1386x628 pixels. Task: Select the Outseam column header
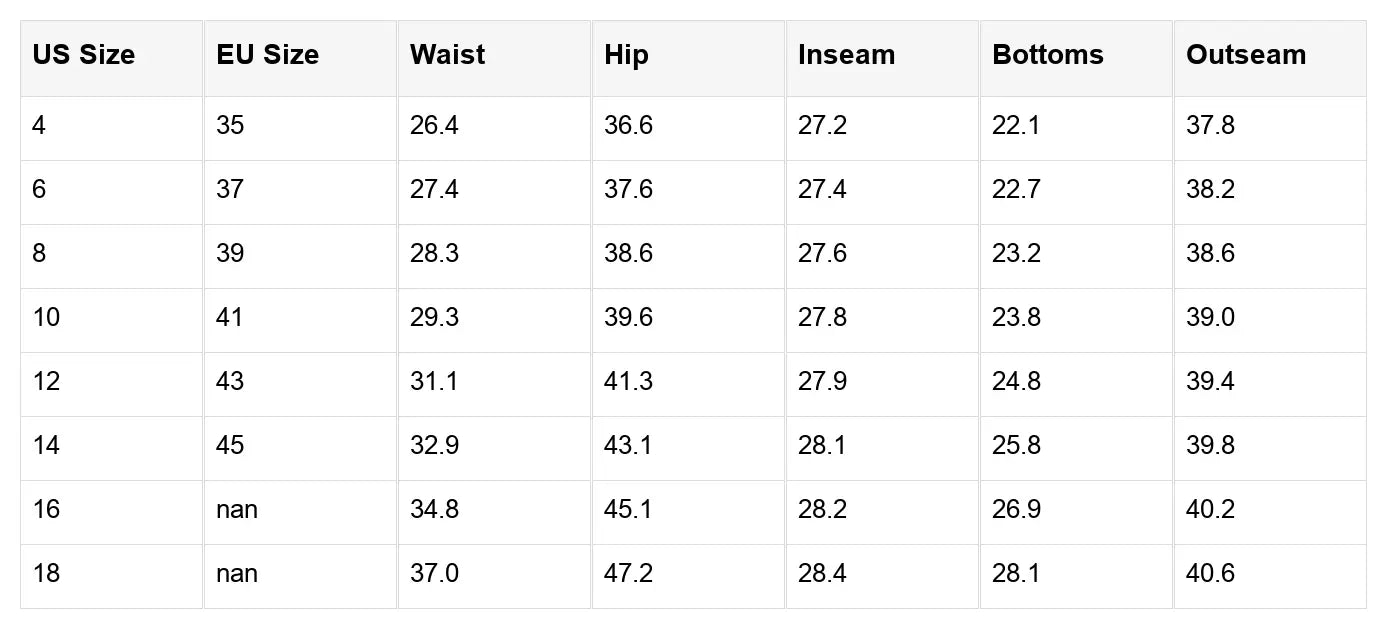[1245, 55]
